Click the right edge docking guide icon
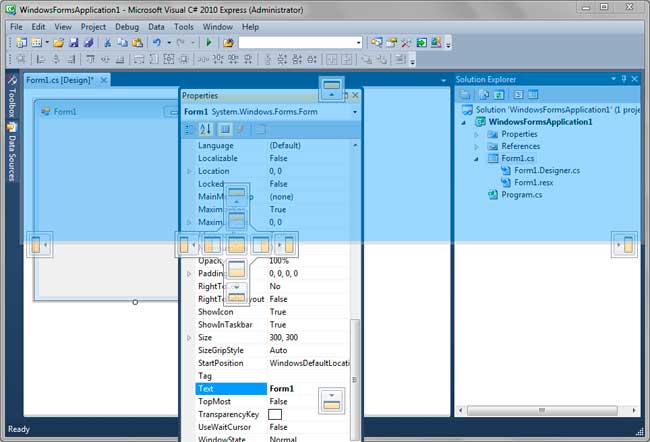This screenshot has width=650, height=442. pyautogui.click(x=624, y=244)
